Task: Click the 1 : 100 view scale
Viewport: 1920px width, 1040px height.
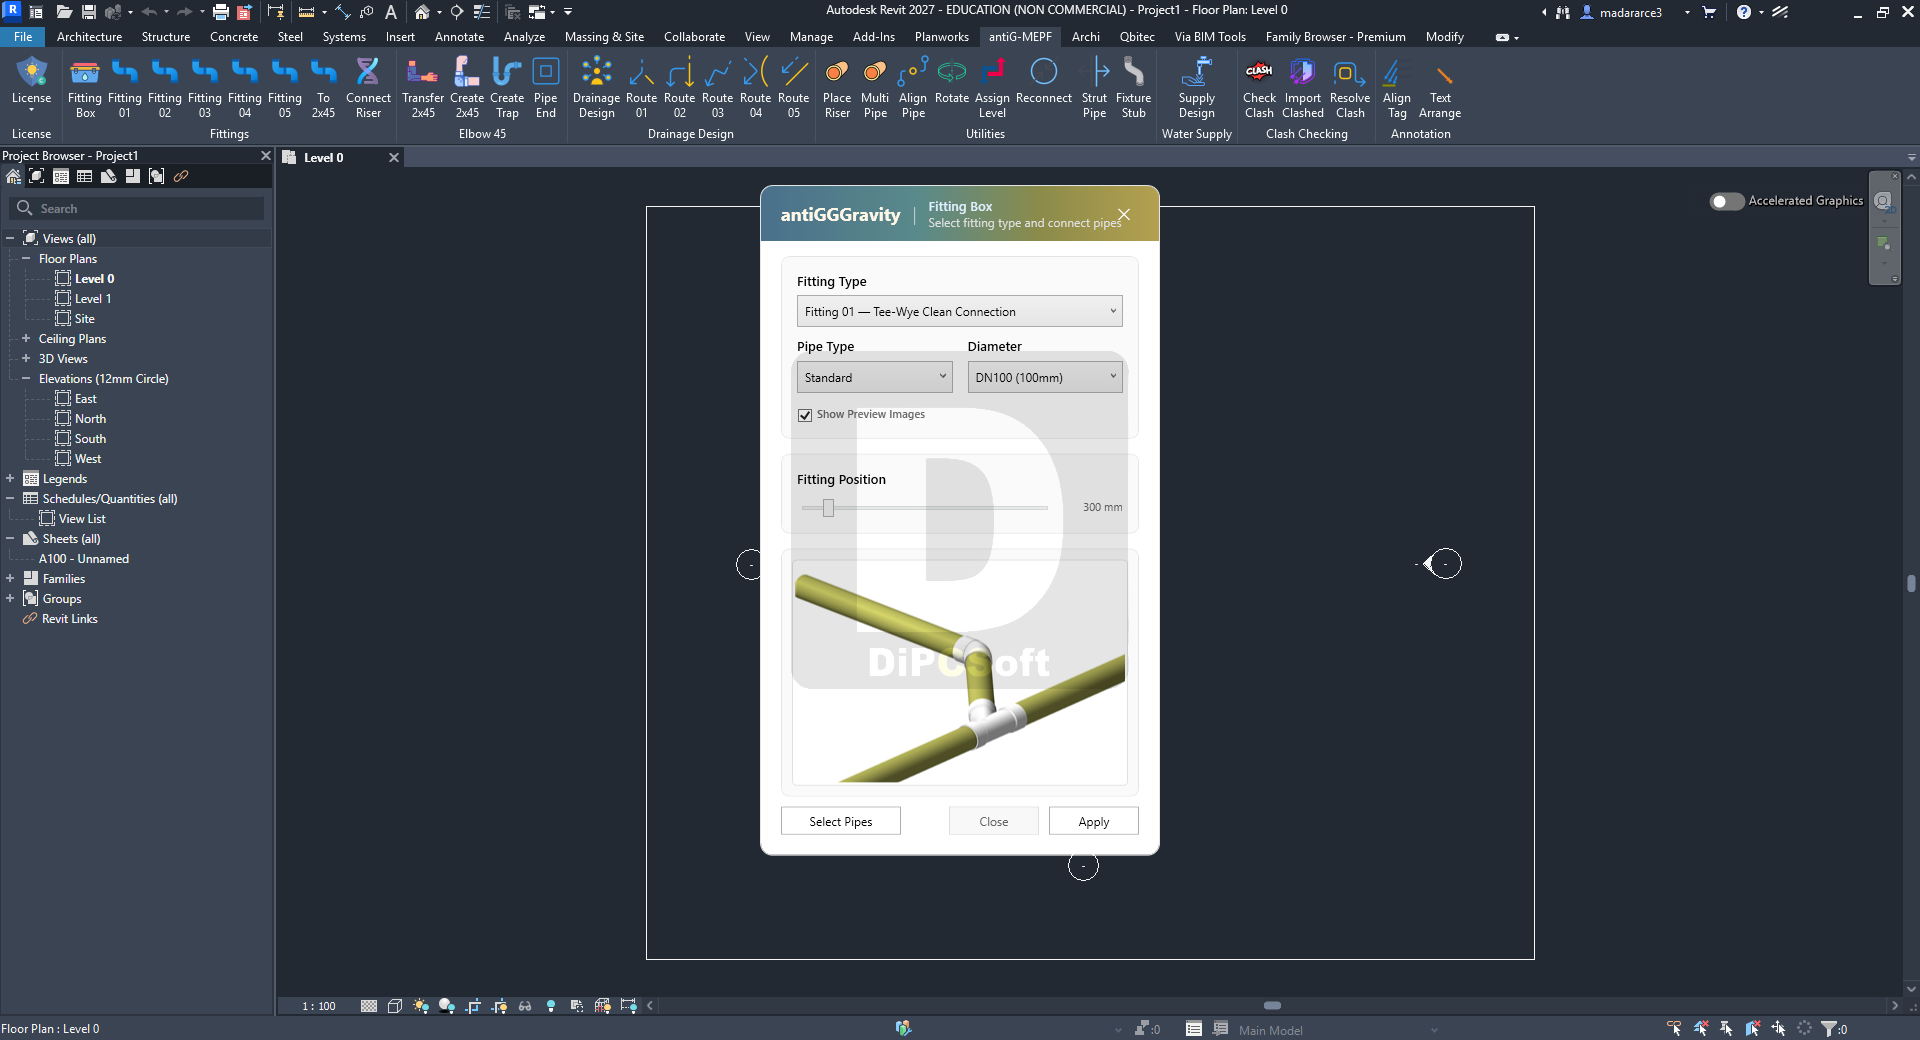Action: tap(319, 1006)
